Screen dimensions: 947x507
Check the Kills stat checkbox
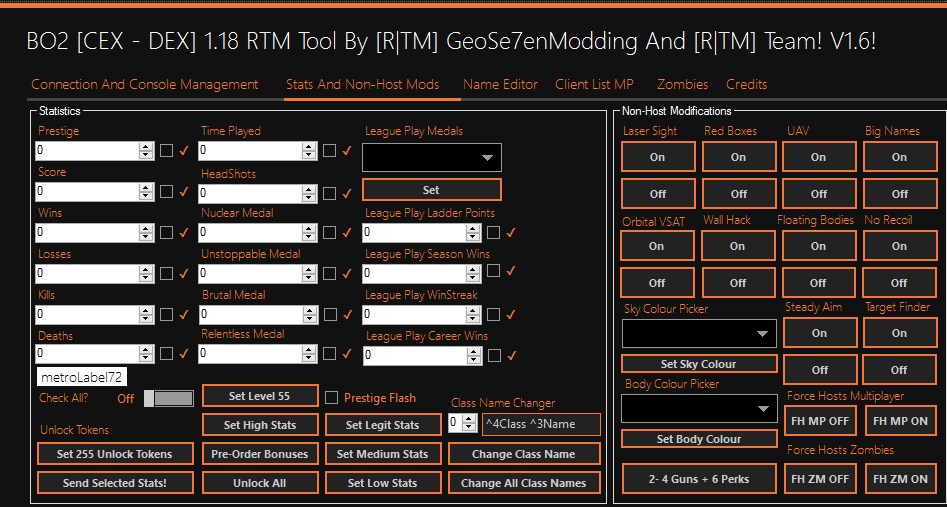pos(166,314)
